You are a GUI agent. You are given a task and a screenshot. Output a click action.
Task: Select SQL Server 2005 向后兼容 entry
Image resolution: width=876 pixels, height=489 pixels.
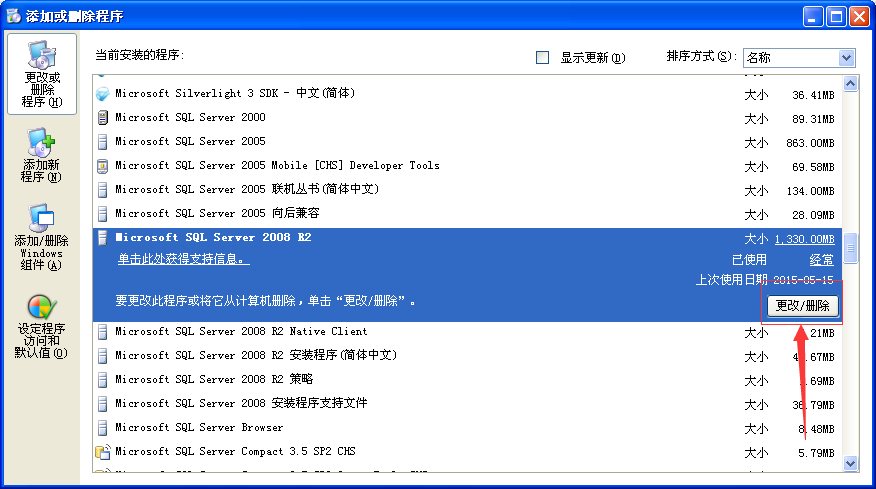[x=217, y=213]
